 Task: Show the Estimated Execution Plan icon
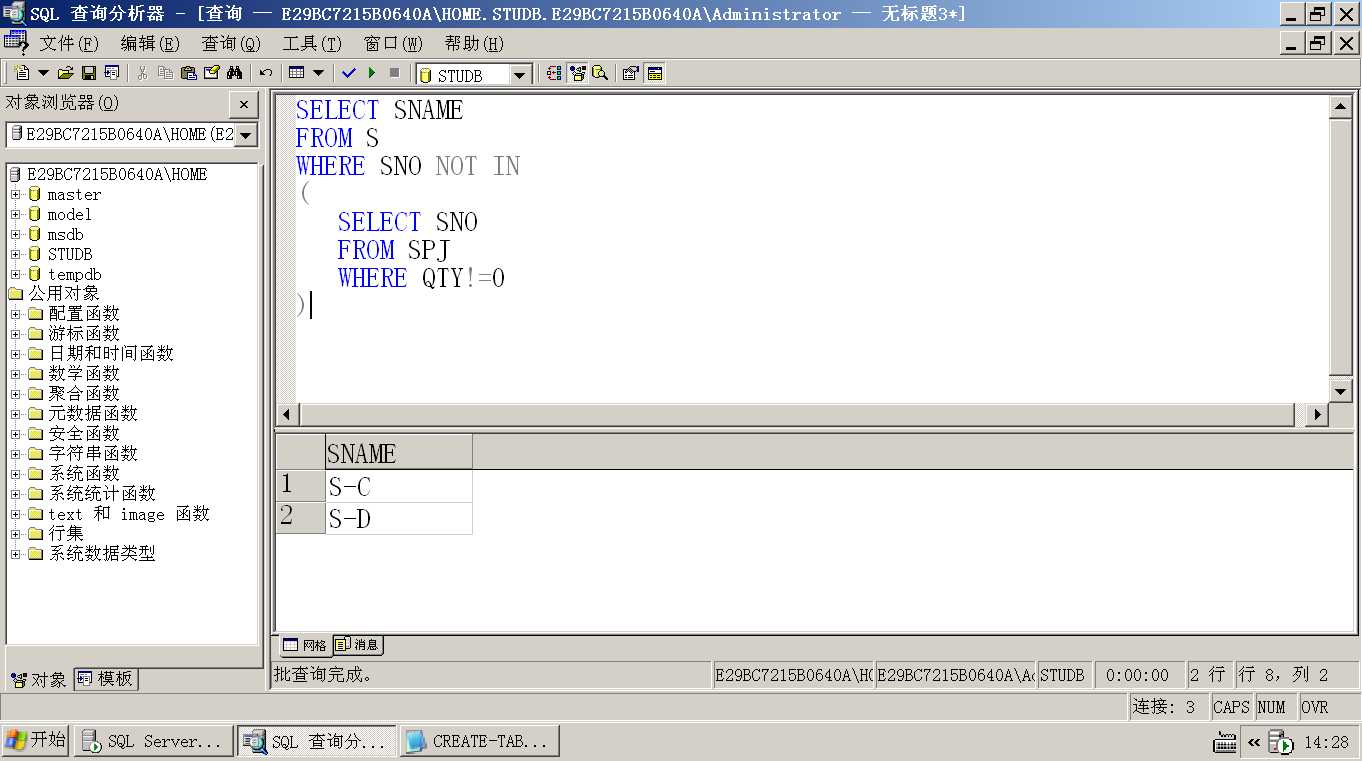(x=554, y=73)
